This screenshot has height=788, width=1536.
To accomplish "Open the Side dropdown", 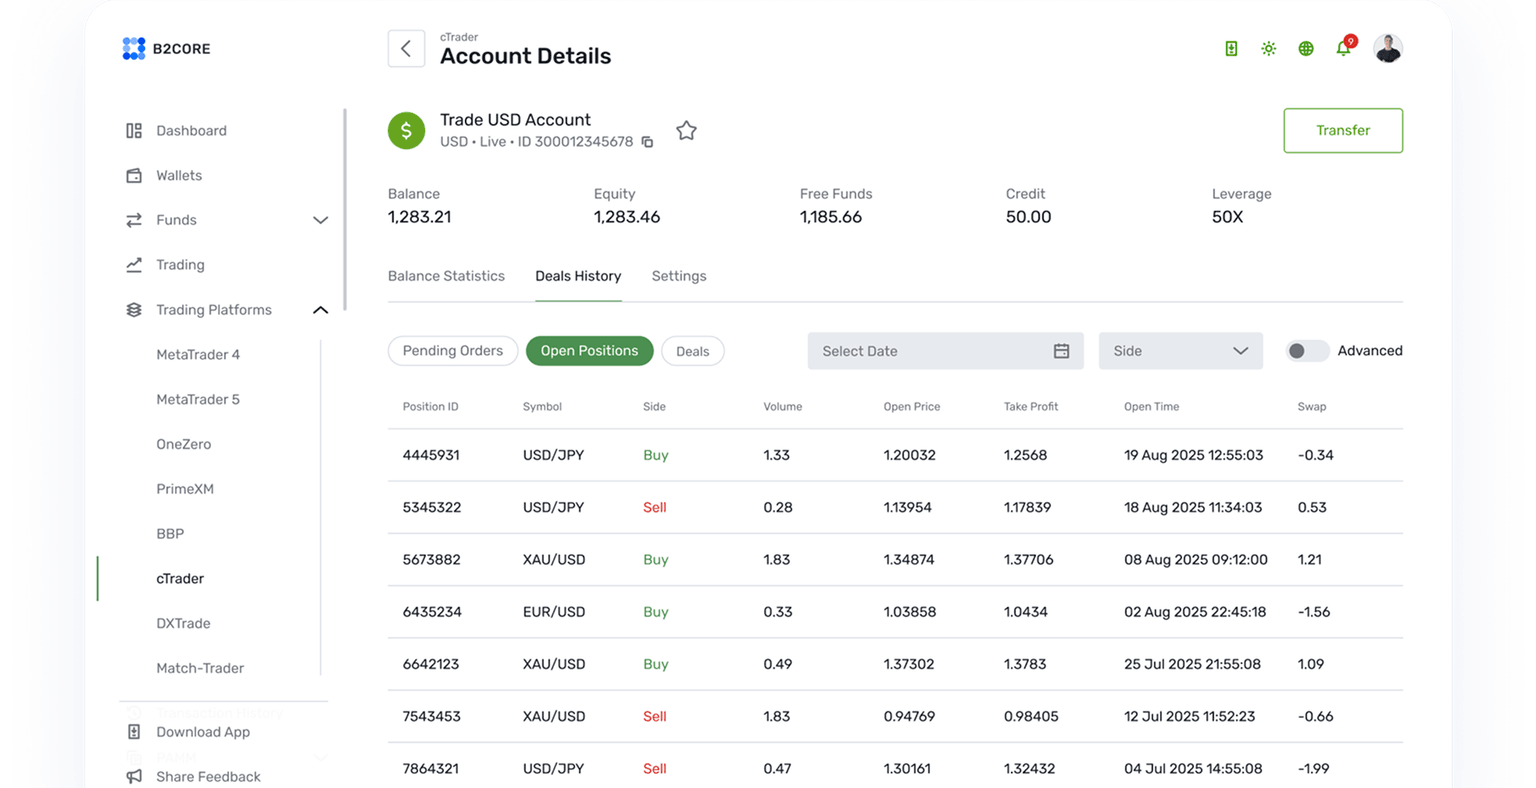I will pos(1180,351).
